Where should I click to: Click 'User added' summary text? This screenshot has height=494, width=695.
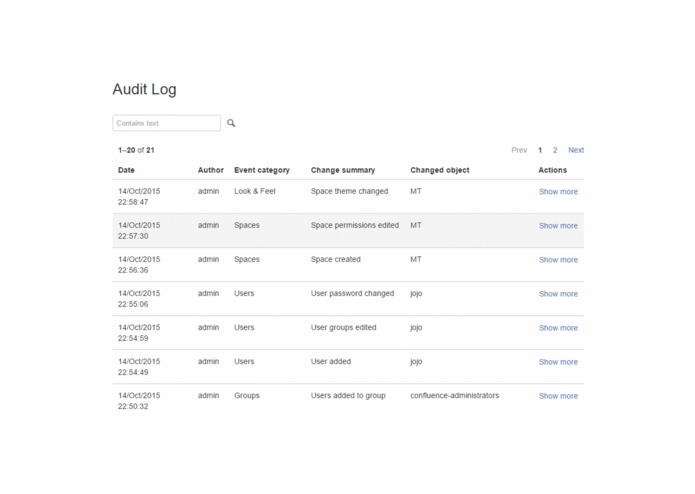click(331, 362)
